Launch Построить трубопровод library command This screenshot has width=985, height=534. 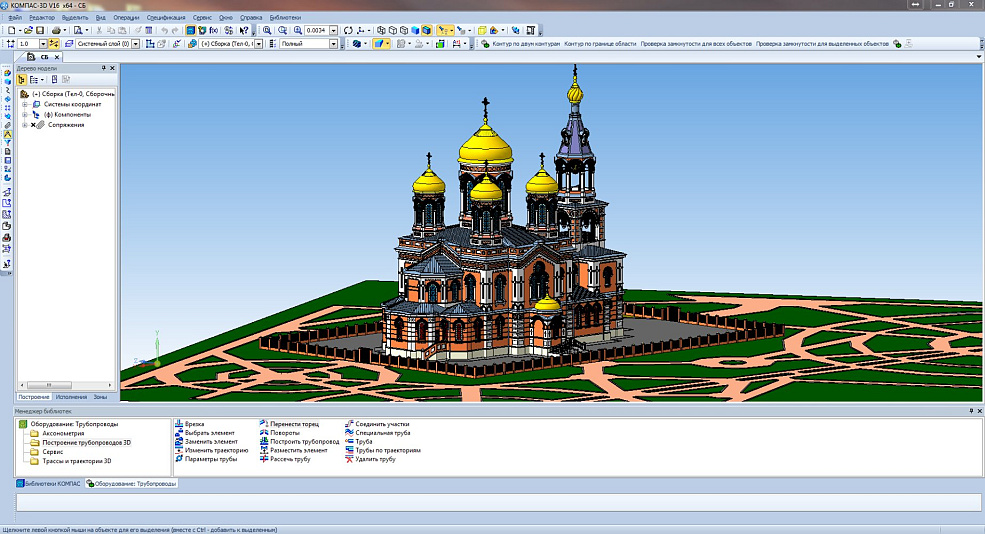tap(305, 441)
